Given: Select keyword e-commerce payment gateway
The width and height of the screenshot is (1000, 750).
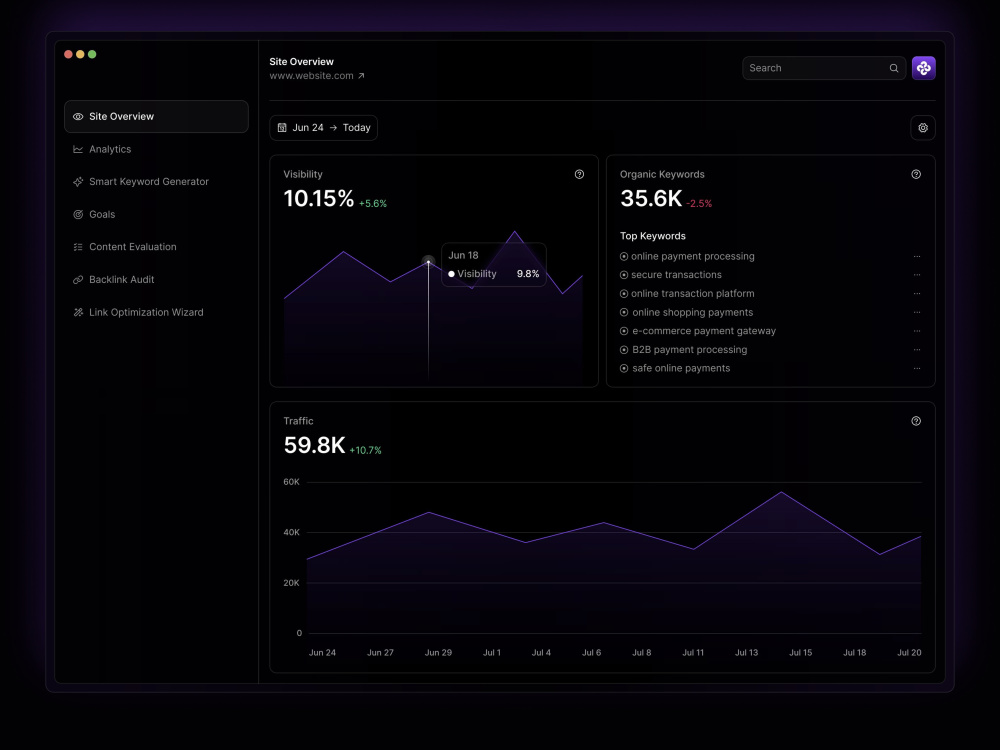Looking at the screenshot, I should pos(704,331).
